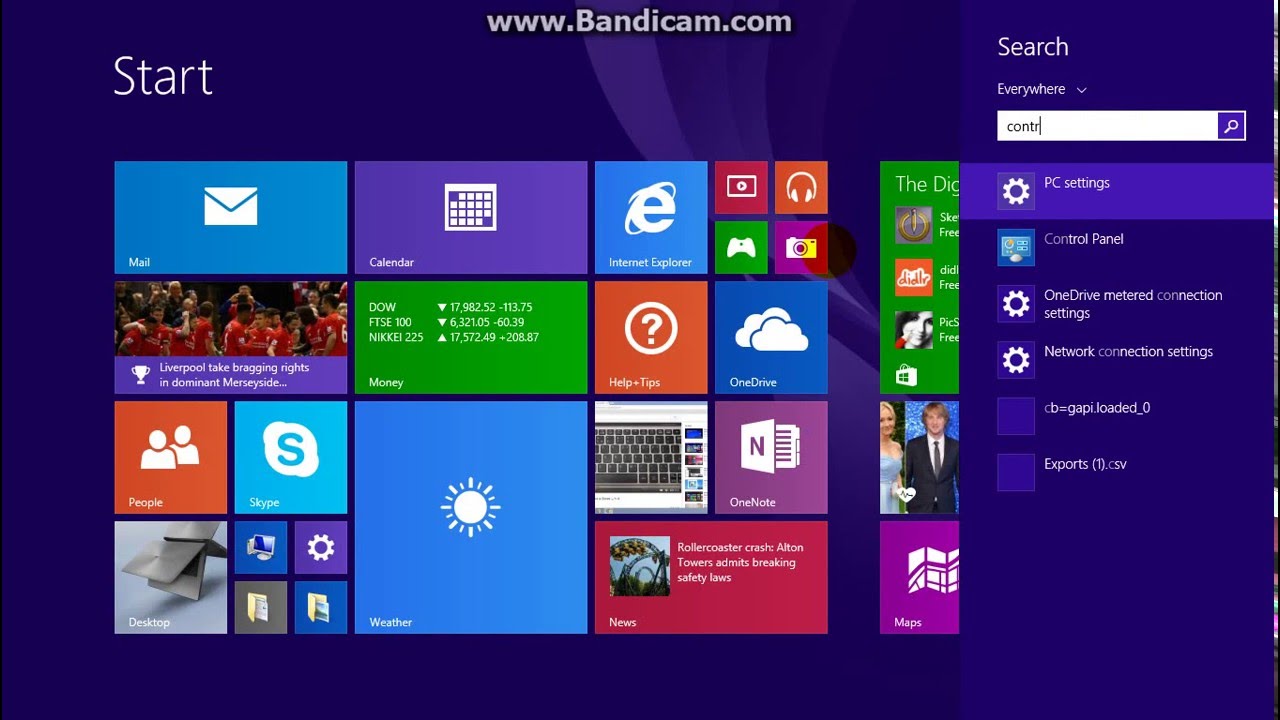The height and width of the screenshot is (720, 1280).
Task: Open the Desktop tile
Action: pyautogui.click(x=170, y=577)
